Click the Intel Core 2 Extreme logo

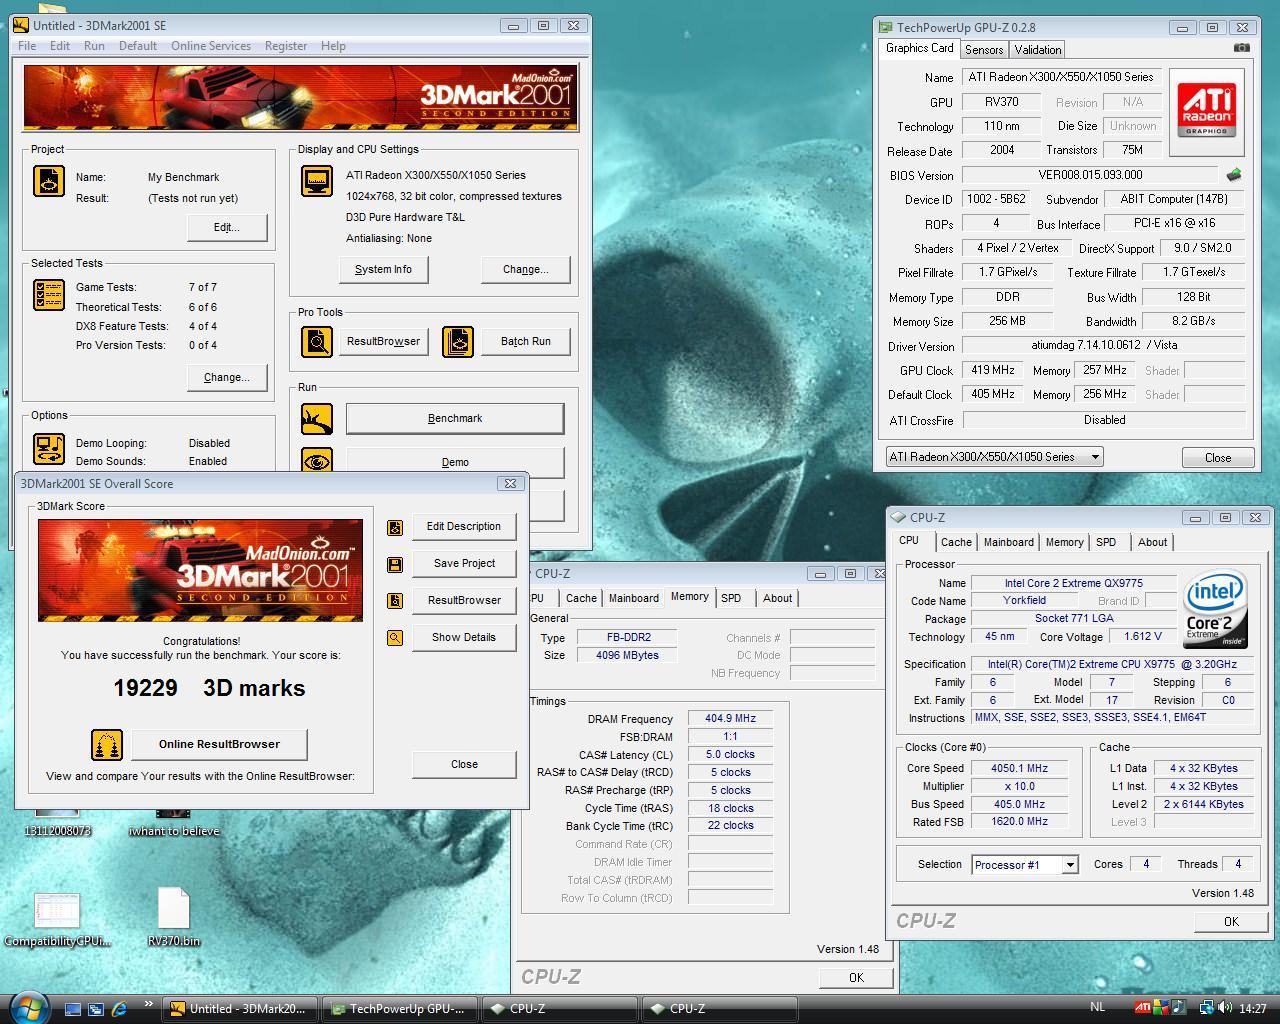[x=1215, y=609]
